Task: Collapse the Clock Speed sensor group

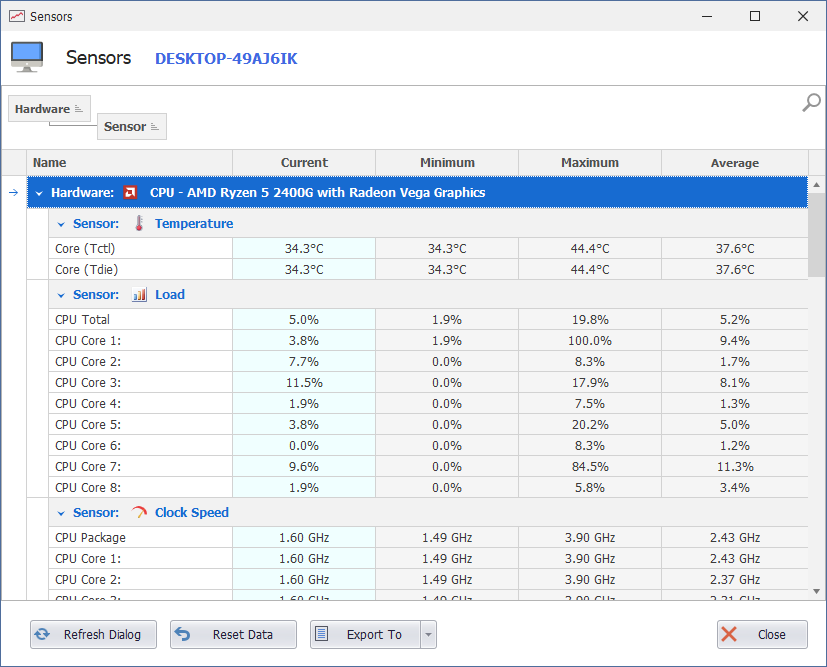Action: point(61,513)
